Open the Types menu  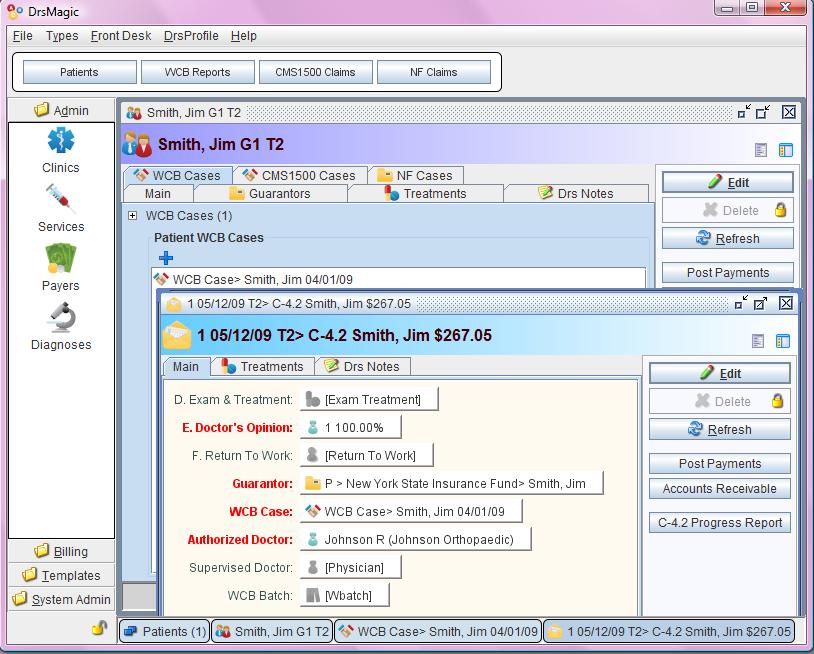pos(62,36)
